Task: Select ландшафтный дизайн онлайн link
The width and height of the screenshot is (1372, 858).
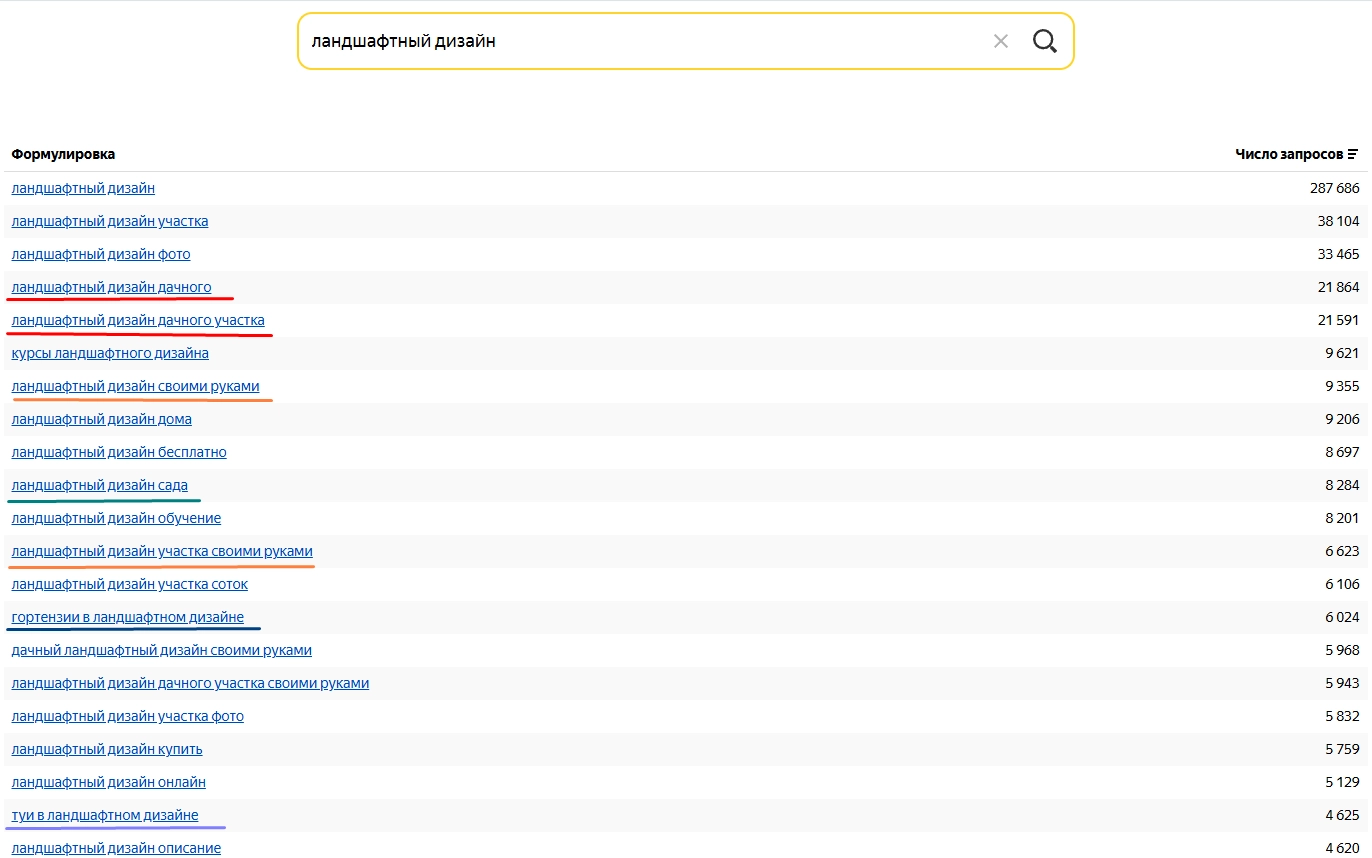Action: (108, 782)
